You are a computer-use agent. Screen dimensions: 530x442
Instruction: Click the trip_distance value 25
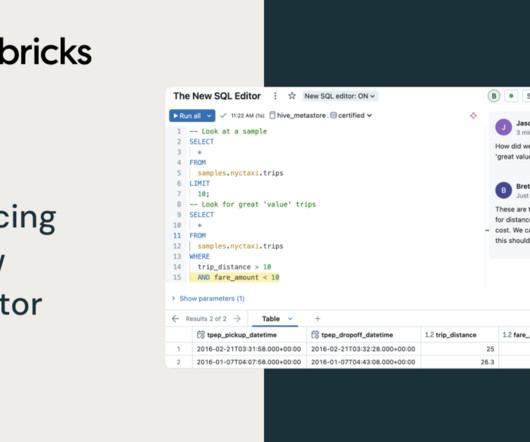[490, 349]
